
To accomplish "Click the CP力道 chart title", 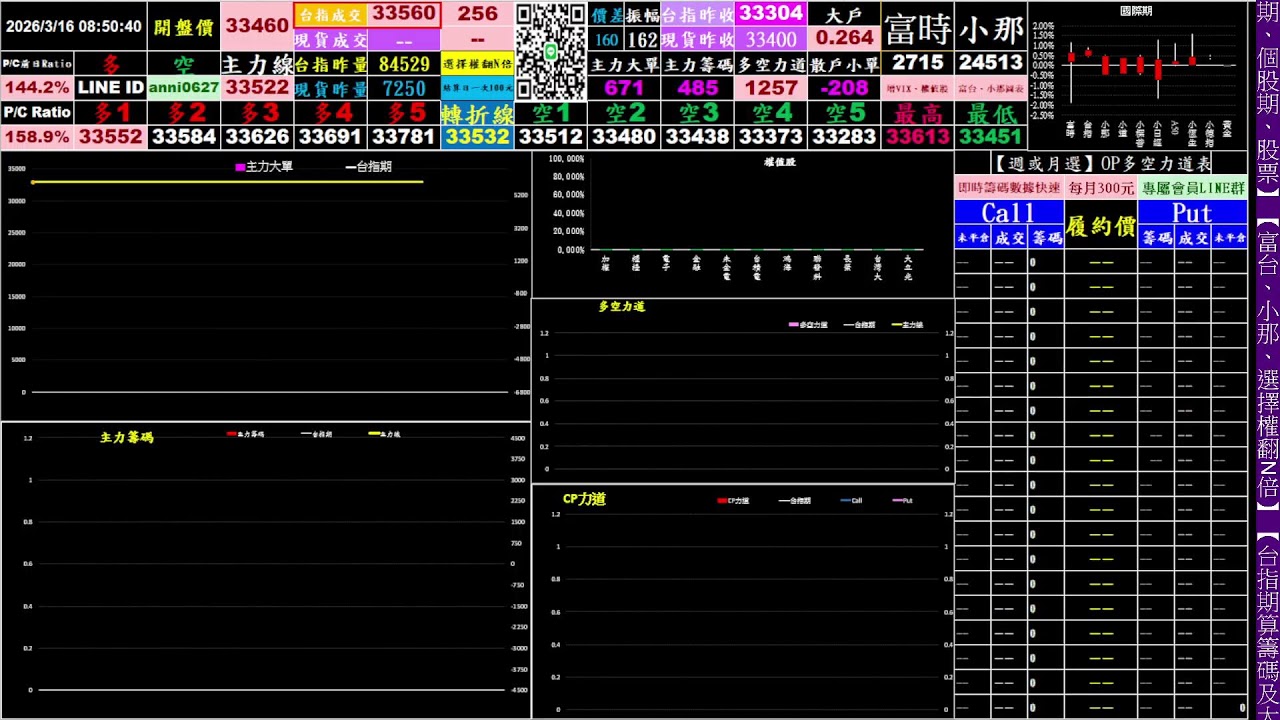I will [584, 499].
